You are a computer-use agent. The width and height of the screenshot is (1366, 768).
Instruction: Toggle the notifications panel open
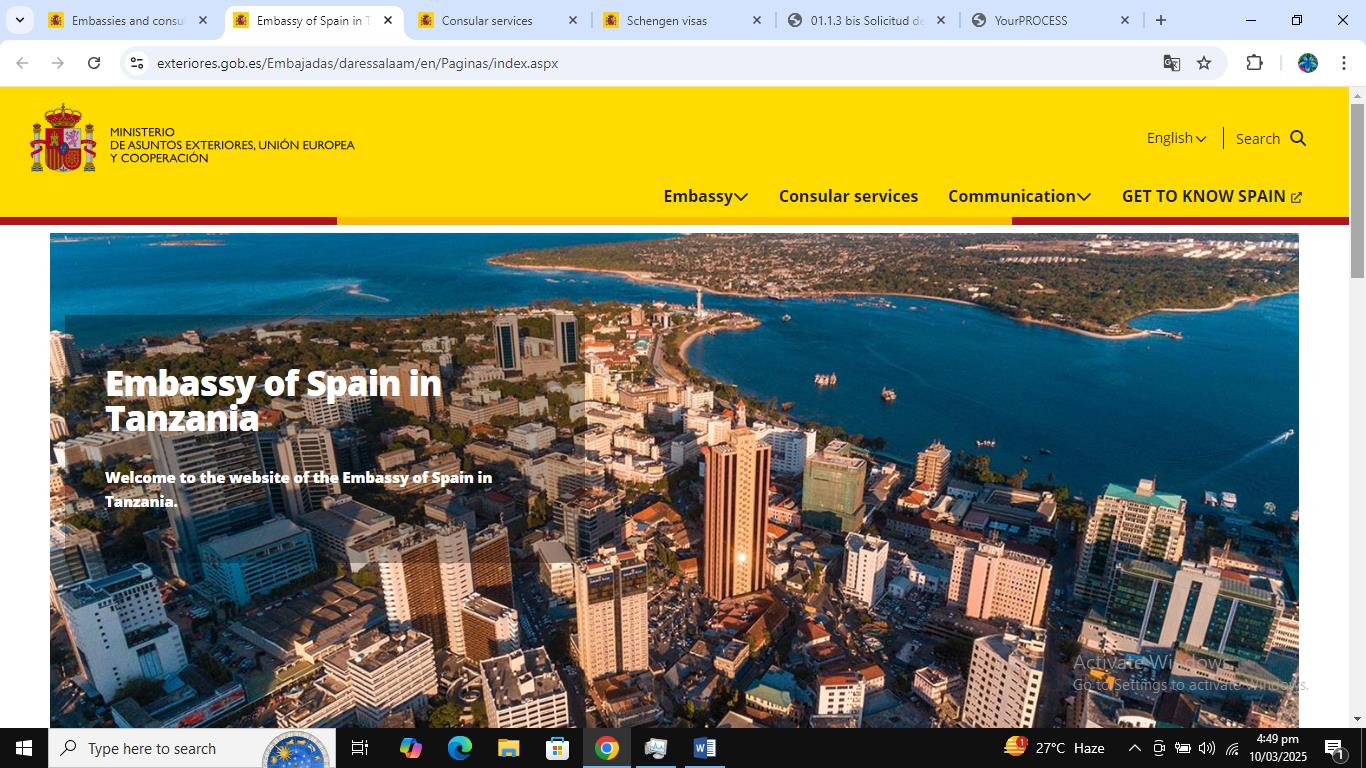(x=1332, y=747)
